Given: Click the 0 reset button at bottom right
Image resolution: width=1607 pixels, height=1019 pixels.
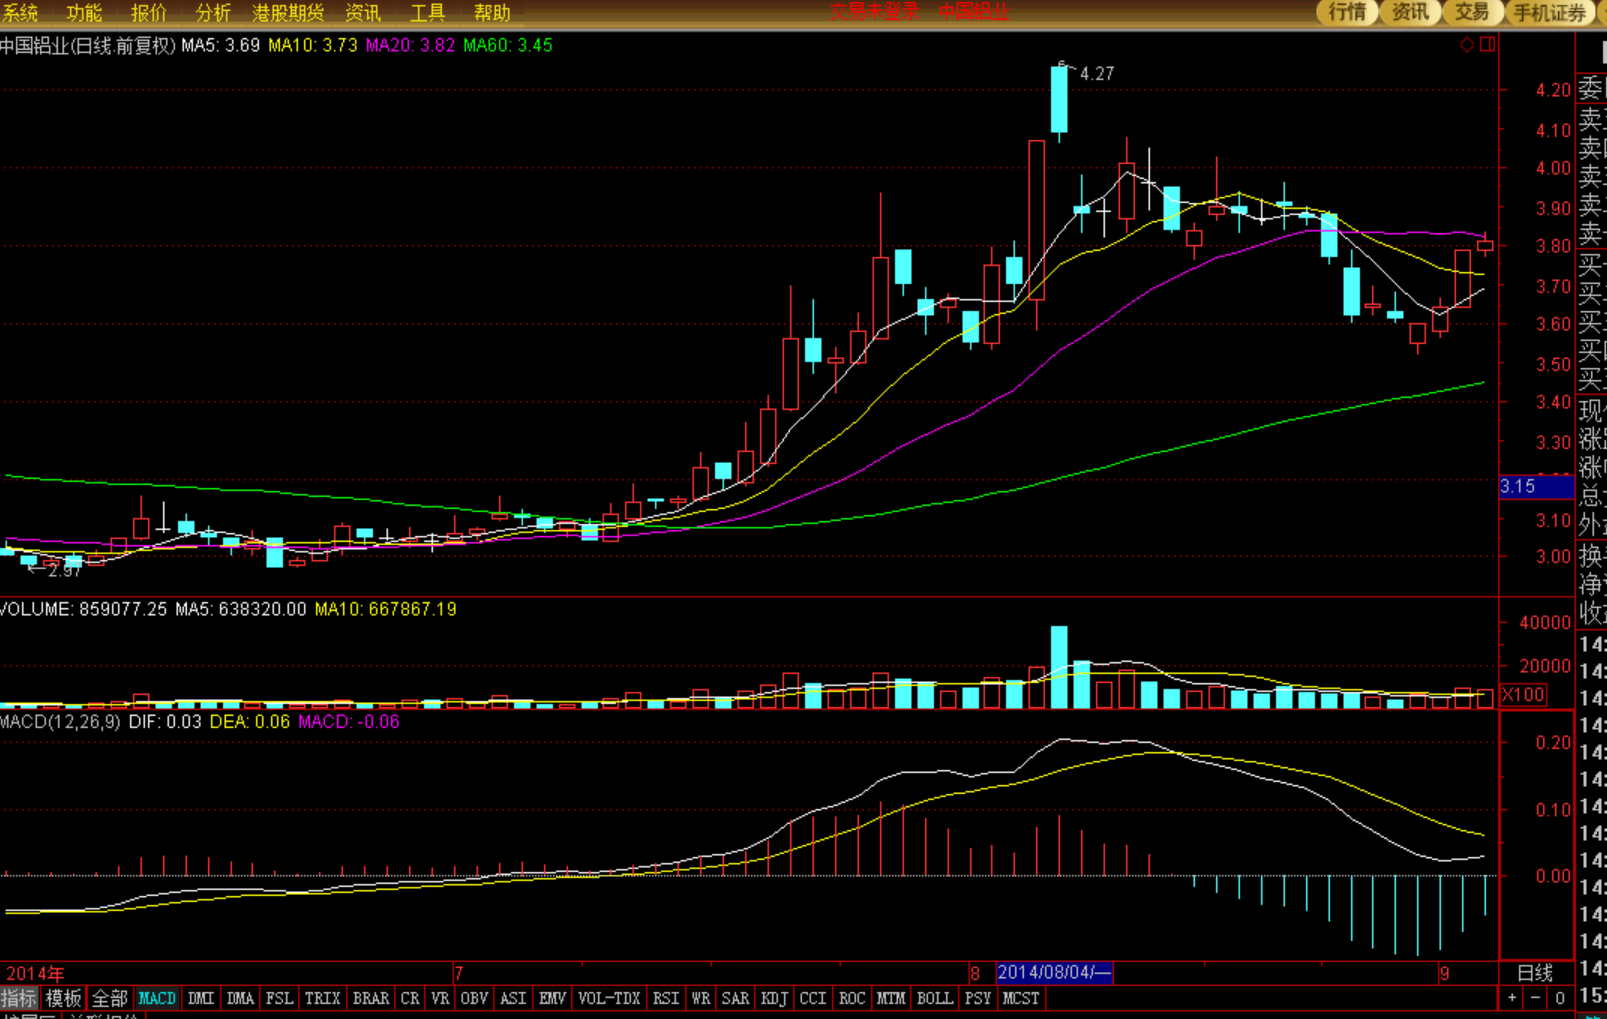Looking at the screenshot, I should tap(1560, 998).
